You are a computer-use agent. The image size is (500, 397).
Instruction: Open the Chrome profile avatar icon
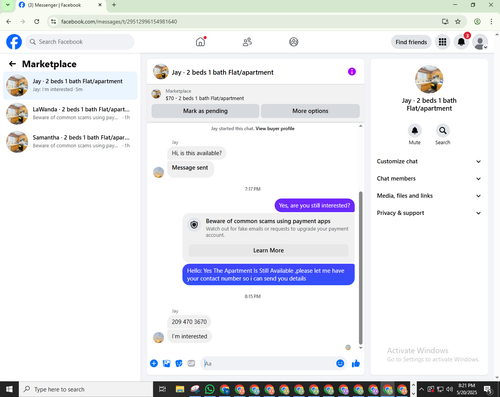(477, 22)
